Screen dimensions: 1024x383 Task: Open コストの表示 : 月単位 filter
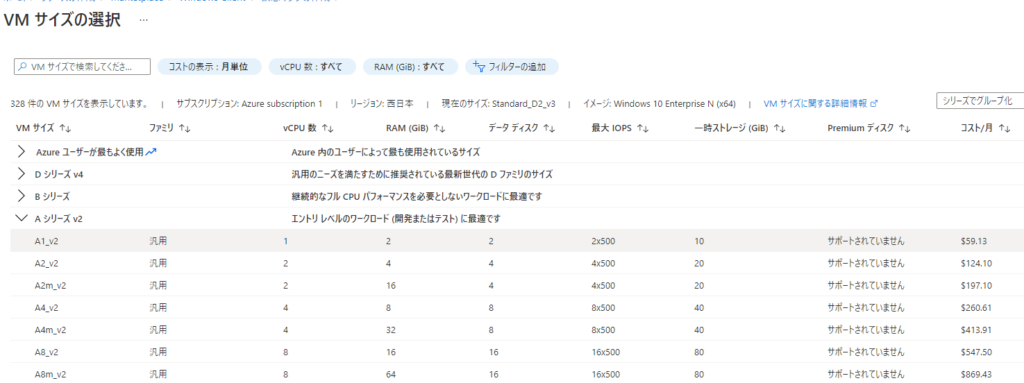click(210, 67)
